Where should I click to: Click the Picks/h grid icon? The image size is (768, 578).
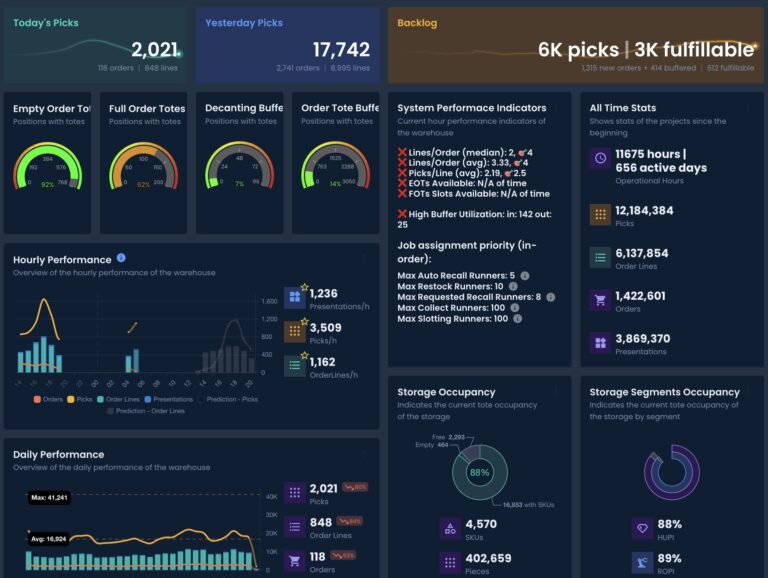point(294,332)
